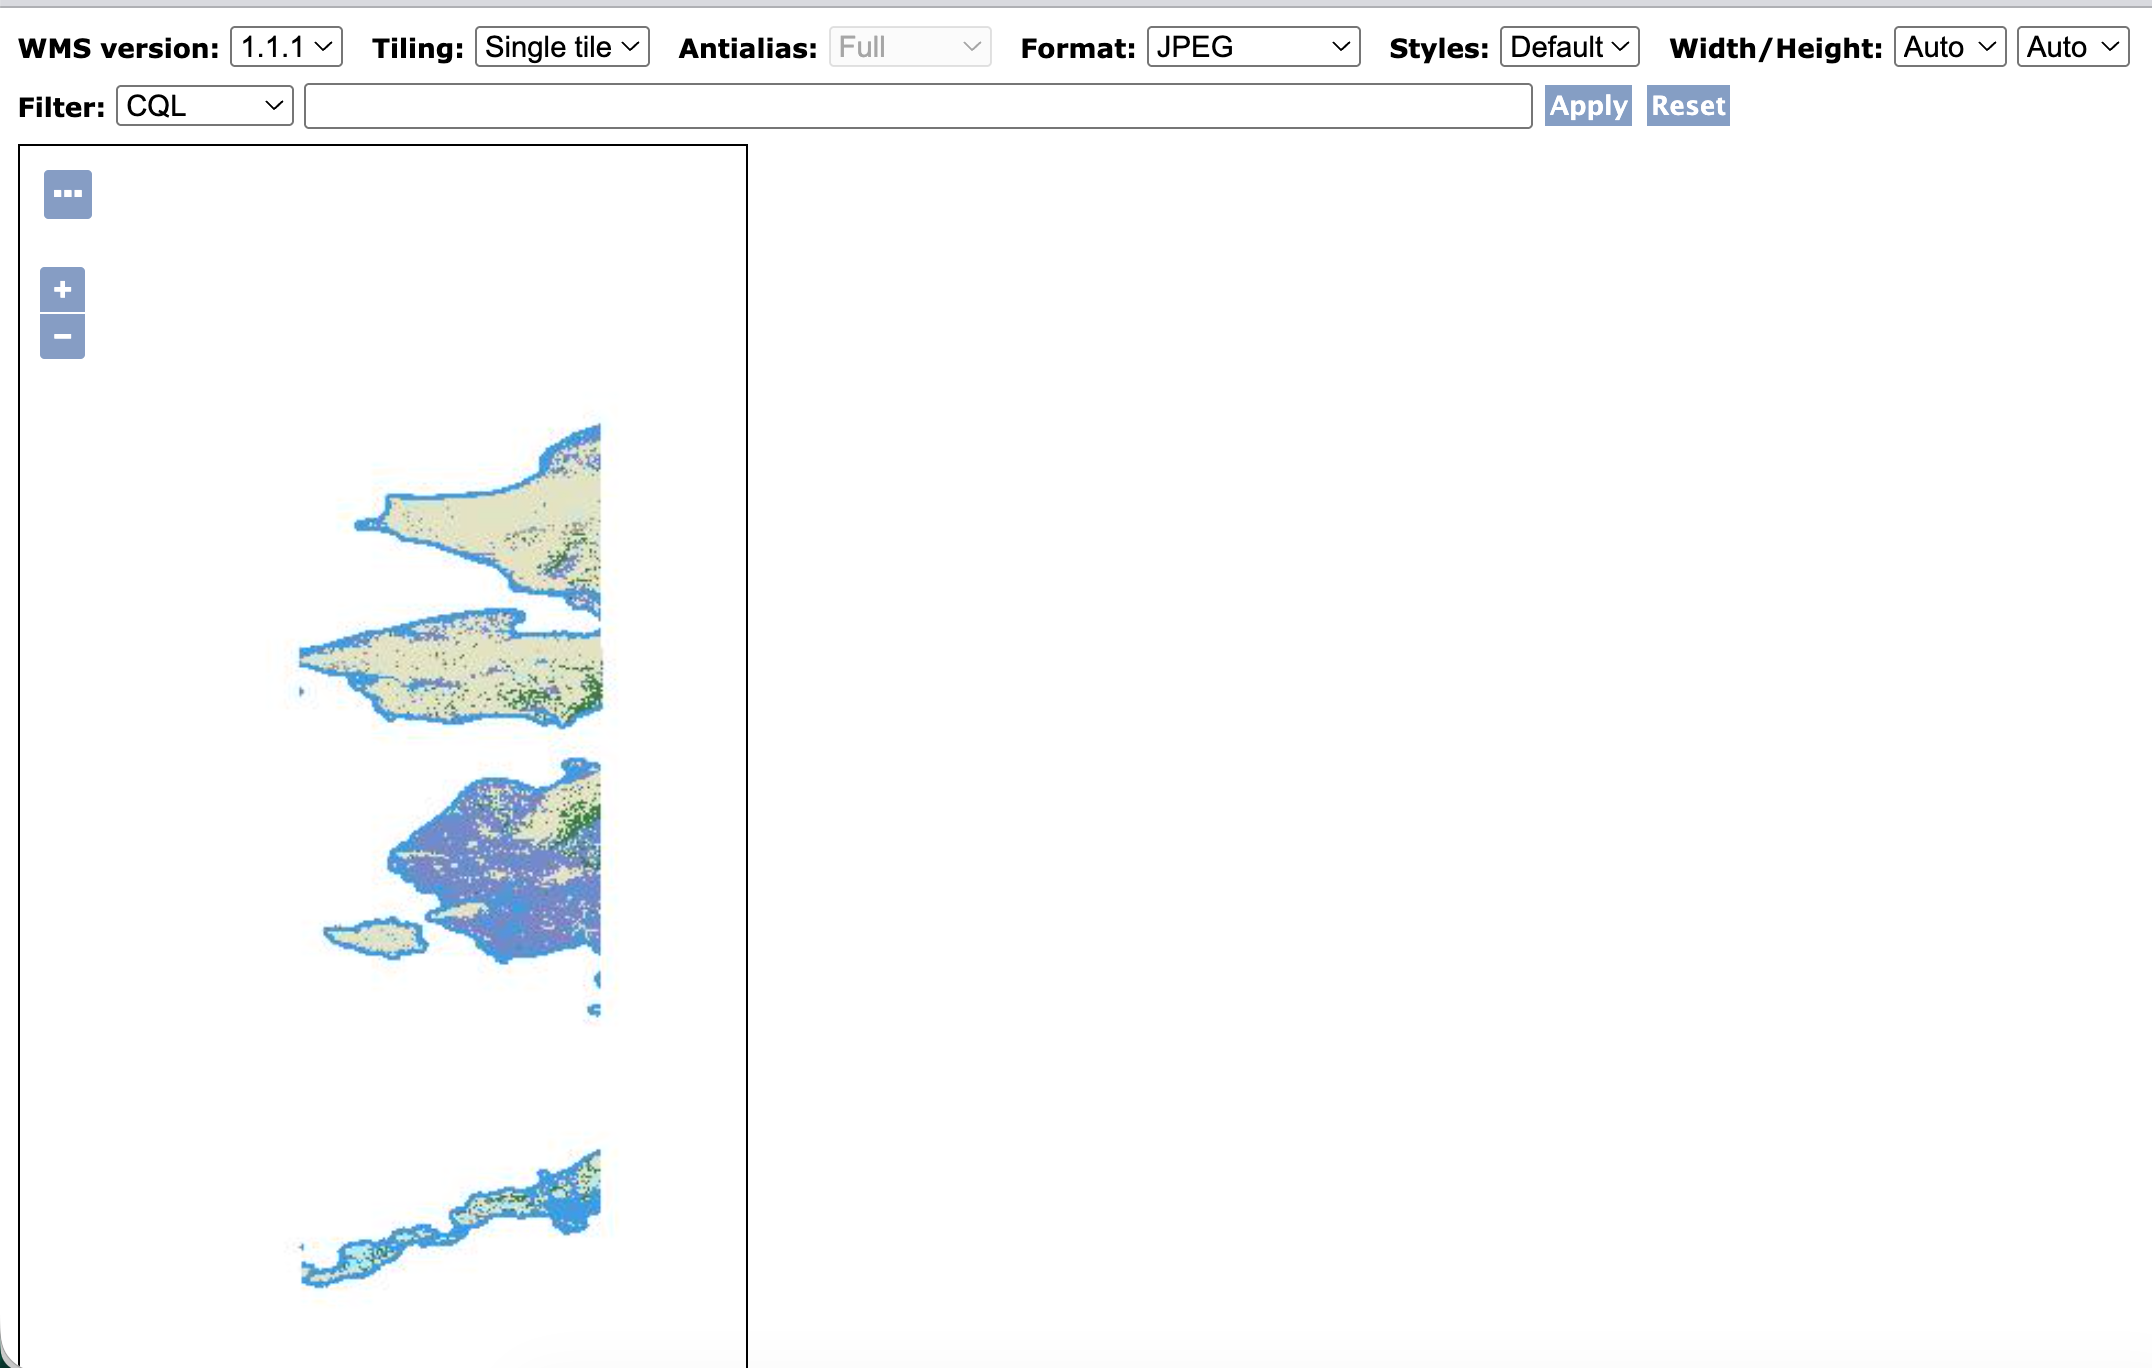Expand the Tiling dropdown showing Single tile

tap(561, 47)
